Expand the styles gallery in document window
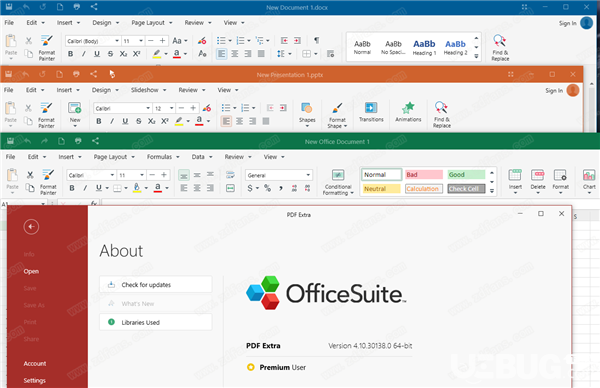This screenshot has height=388, width=600. point(476,56)
